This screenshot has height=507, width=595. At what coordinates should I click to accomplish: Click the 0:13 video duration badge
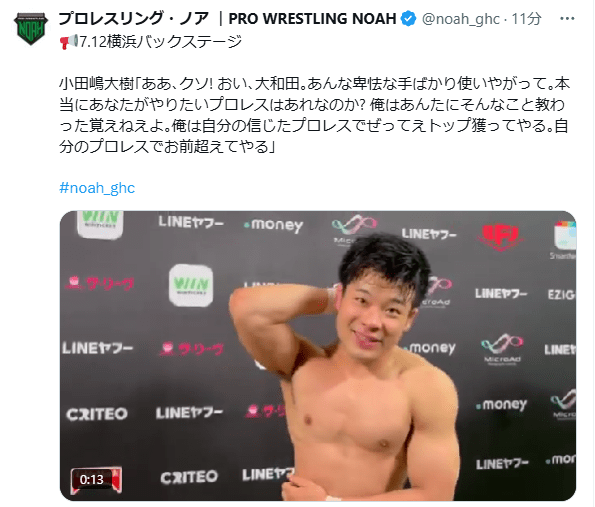pyautogui.click(x=92, y=479)
